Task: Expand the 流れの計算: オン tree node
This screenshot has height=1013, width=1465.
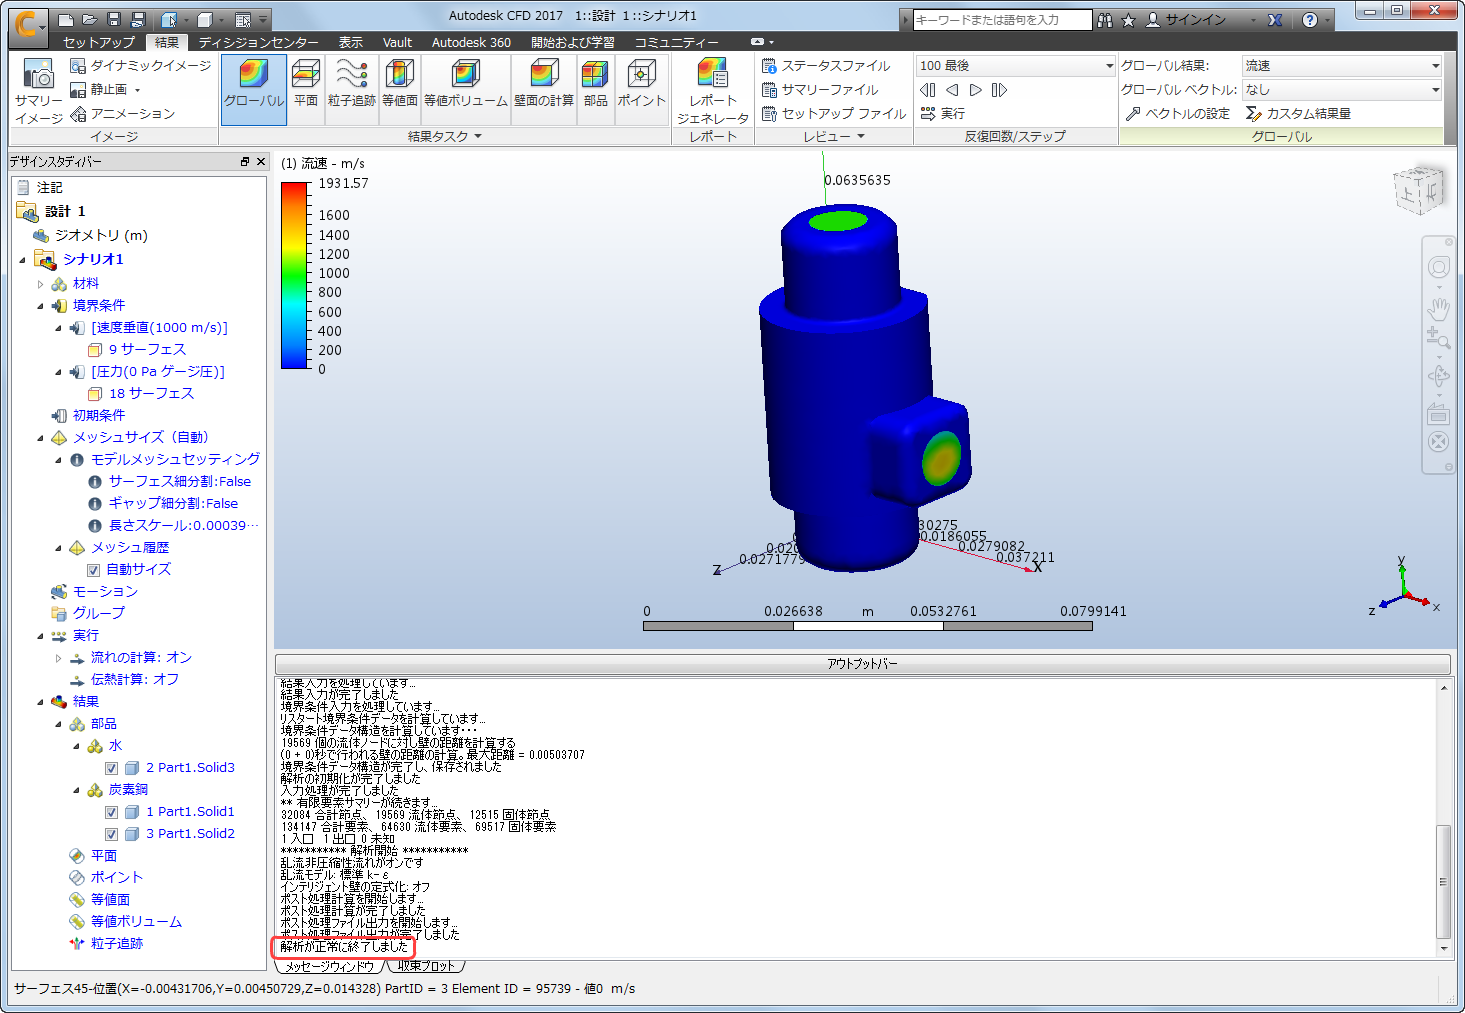Action: pos(59,658)
